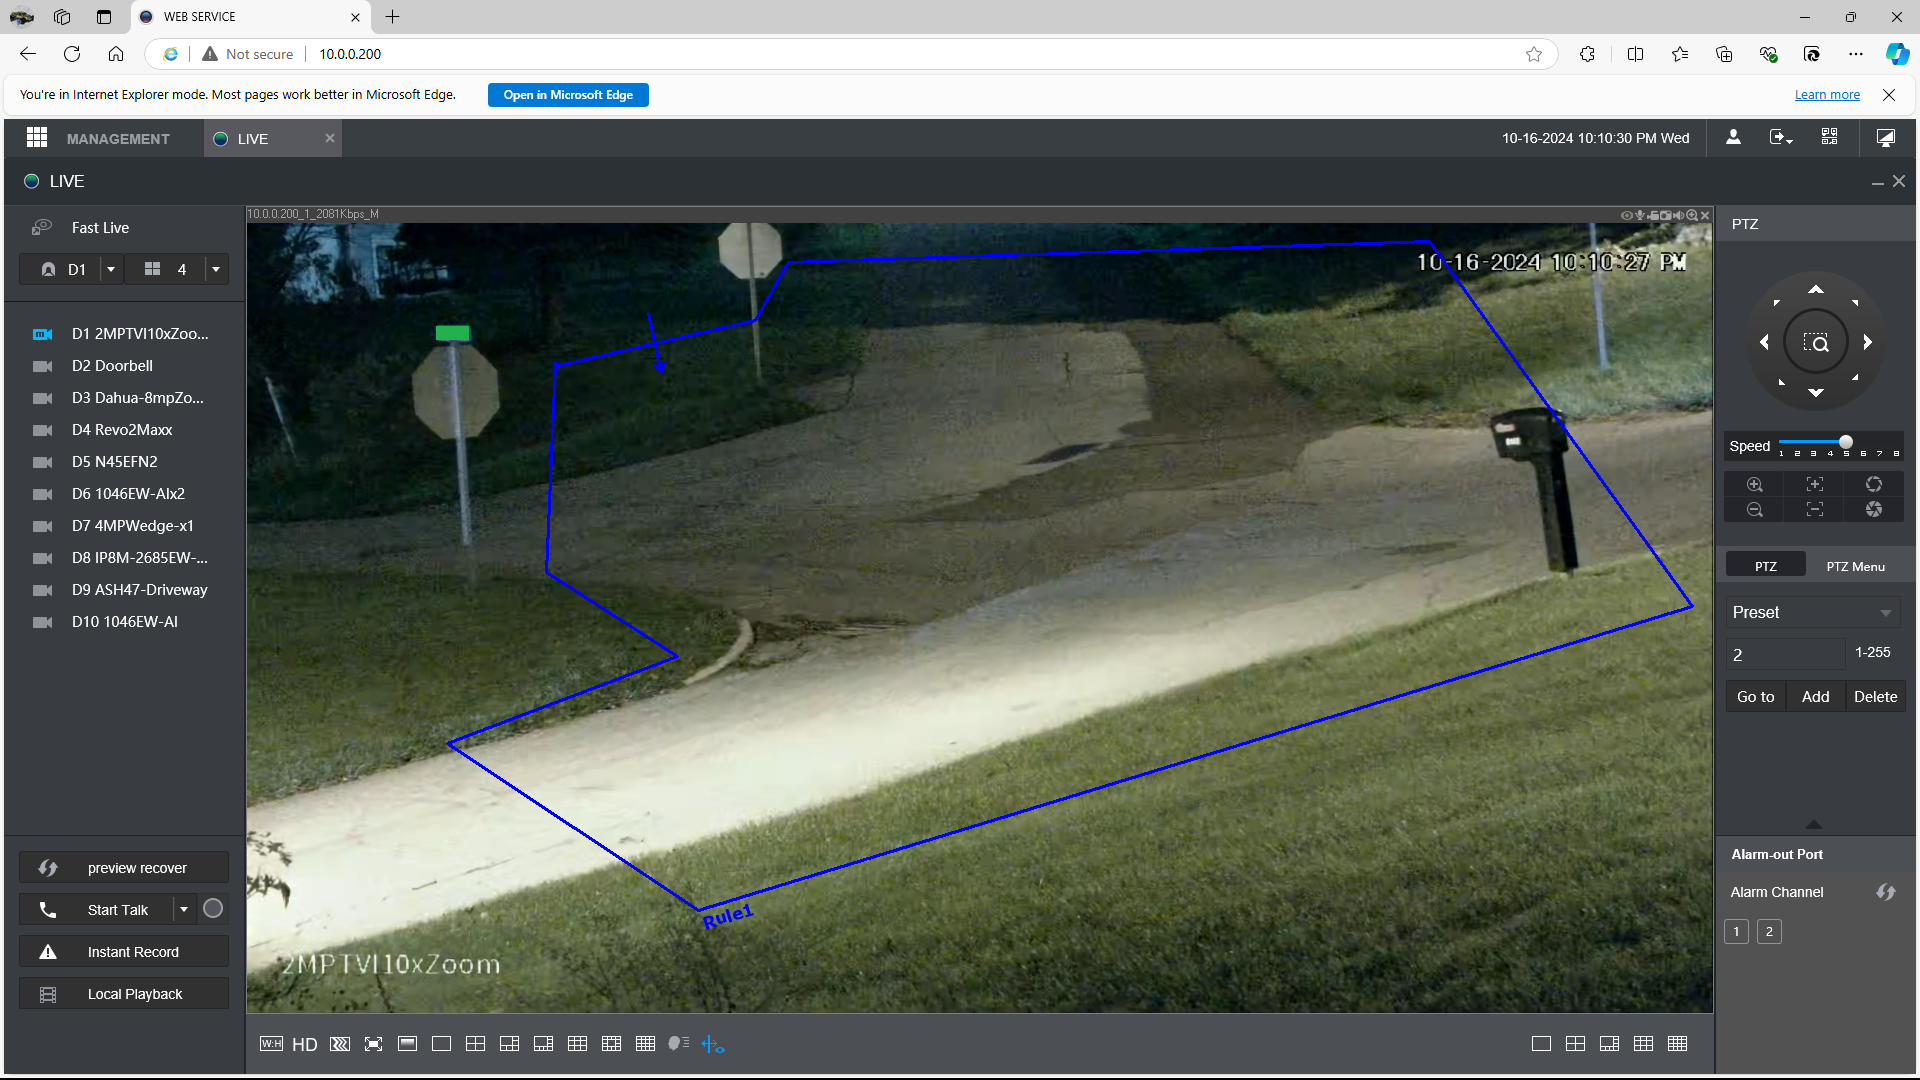Open the split count 4 dropdown
The height and width of the screenshot is (1080, 1920).
pyautogui.click(x=216, y=269)
